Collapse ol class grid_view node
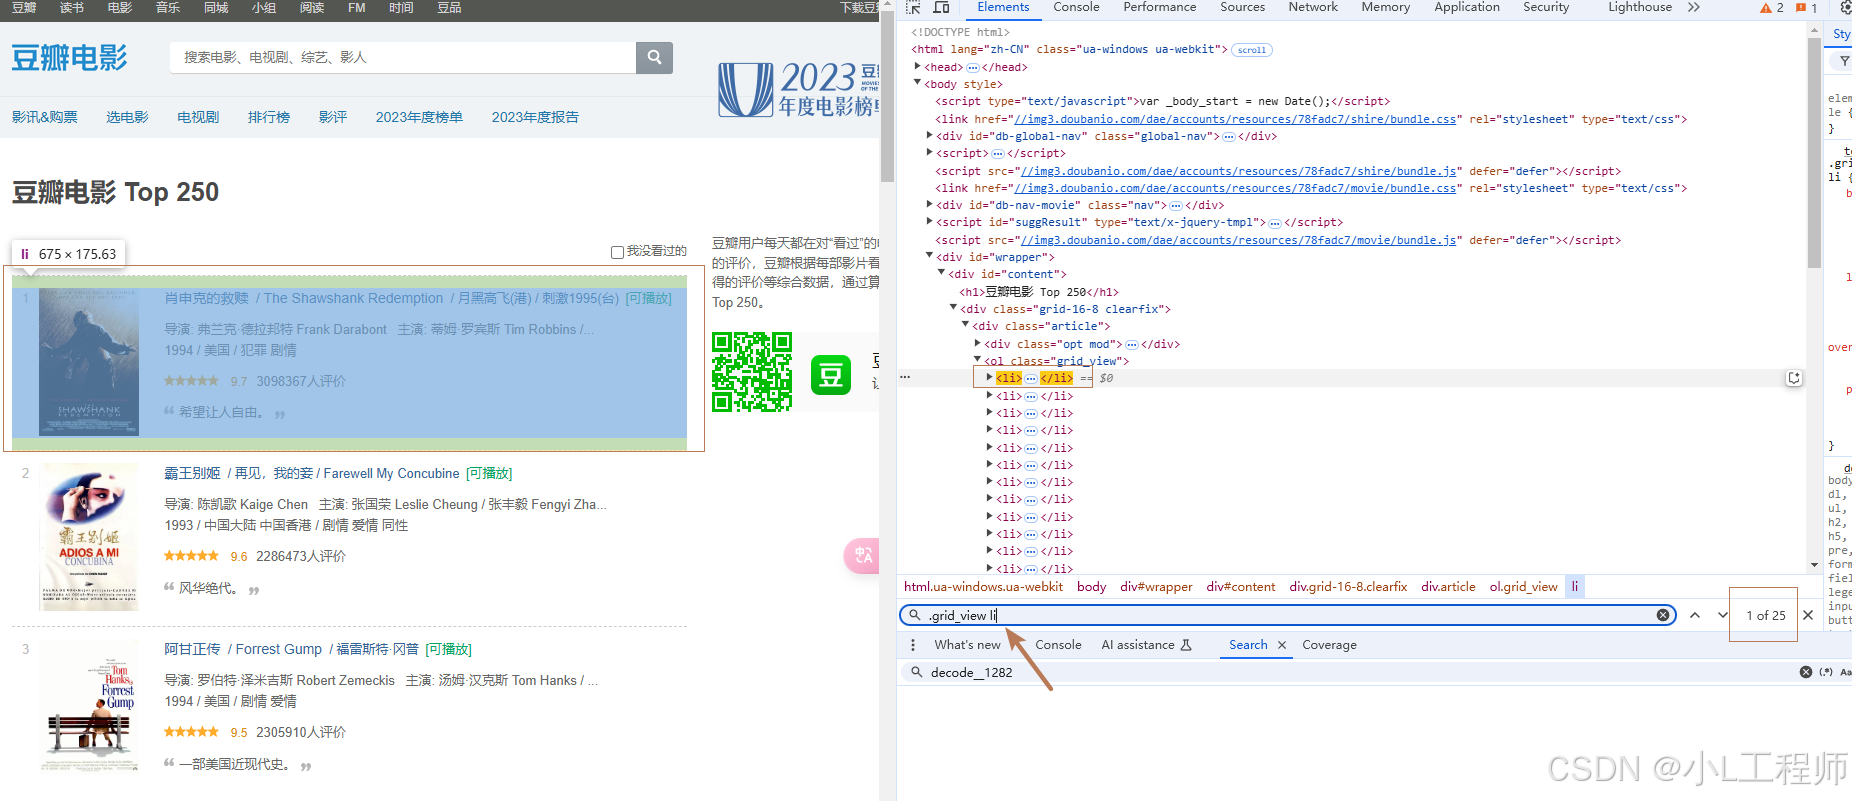 click(978, 360)
